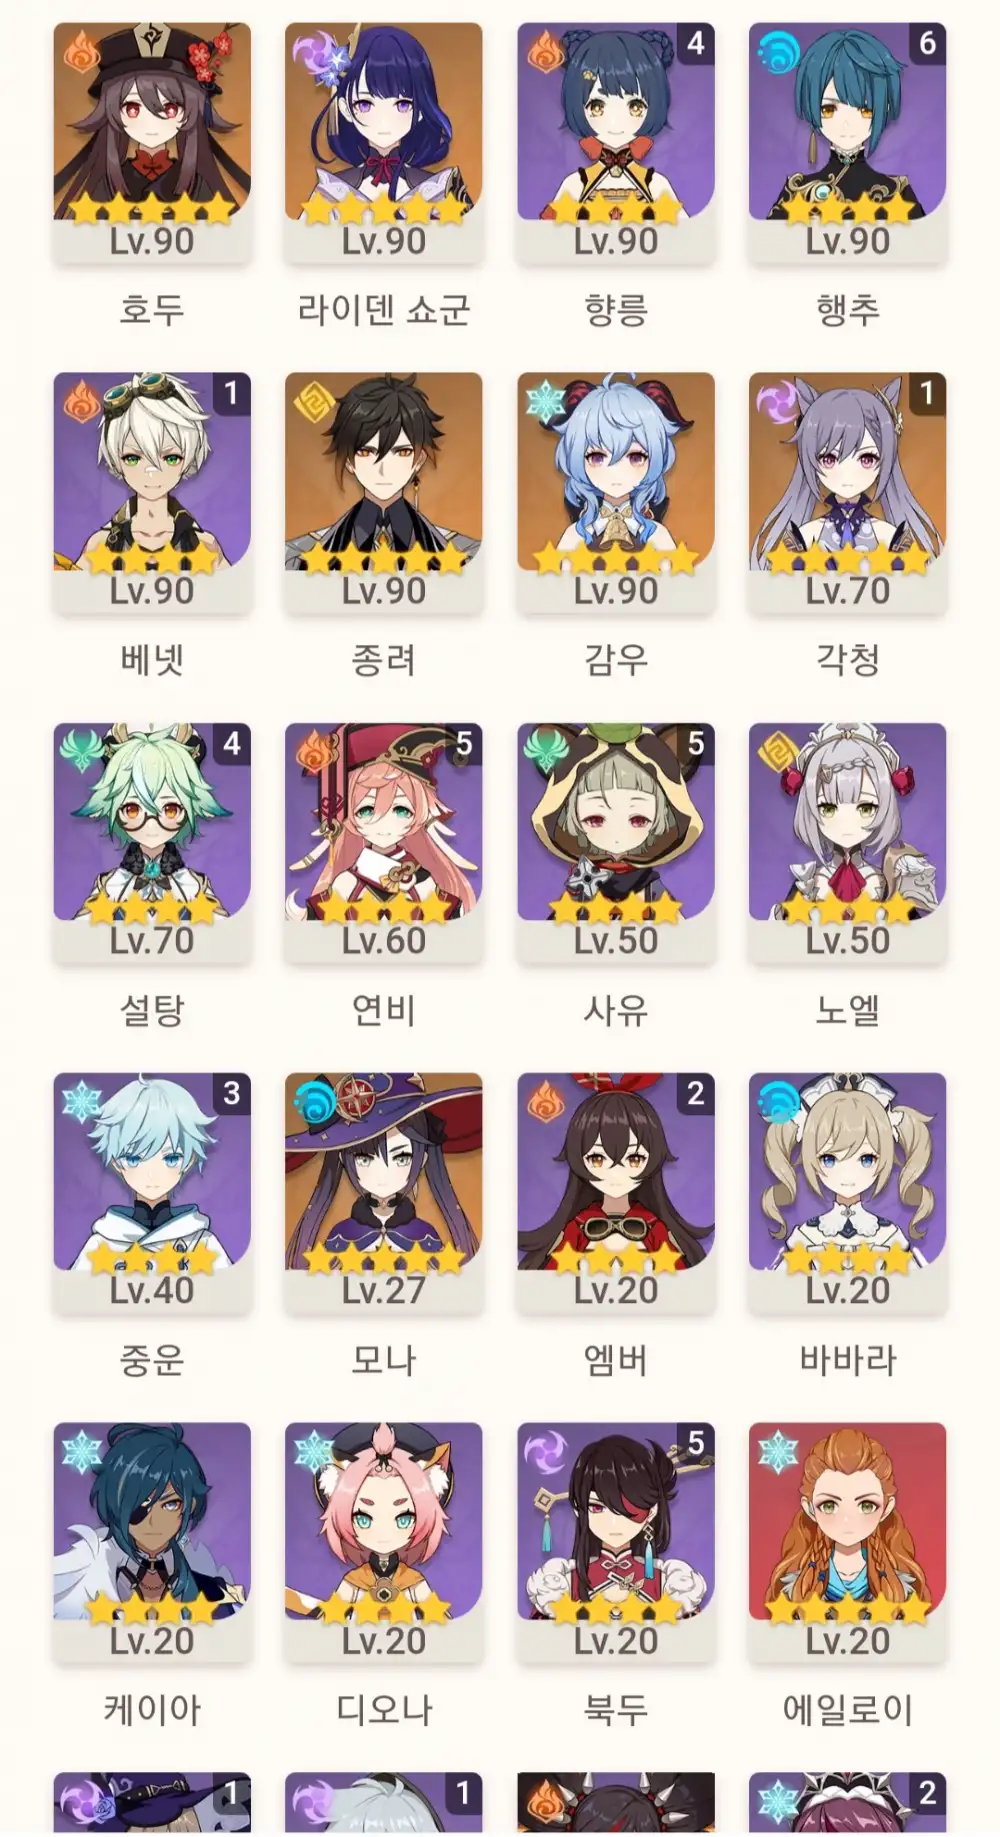Click the constellation 5 badge on 연비
The height and width of the screenshot is (1837, 1000).
[463, 743]
